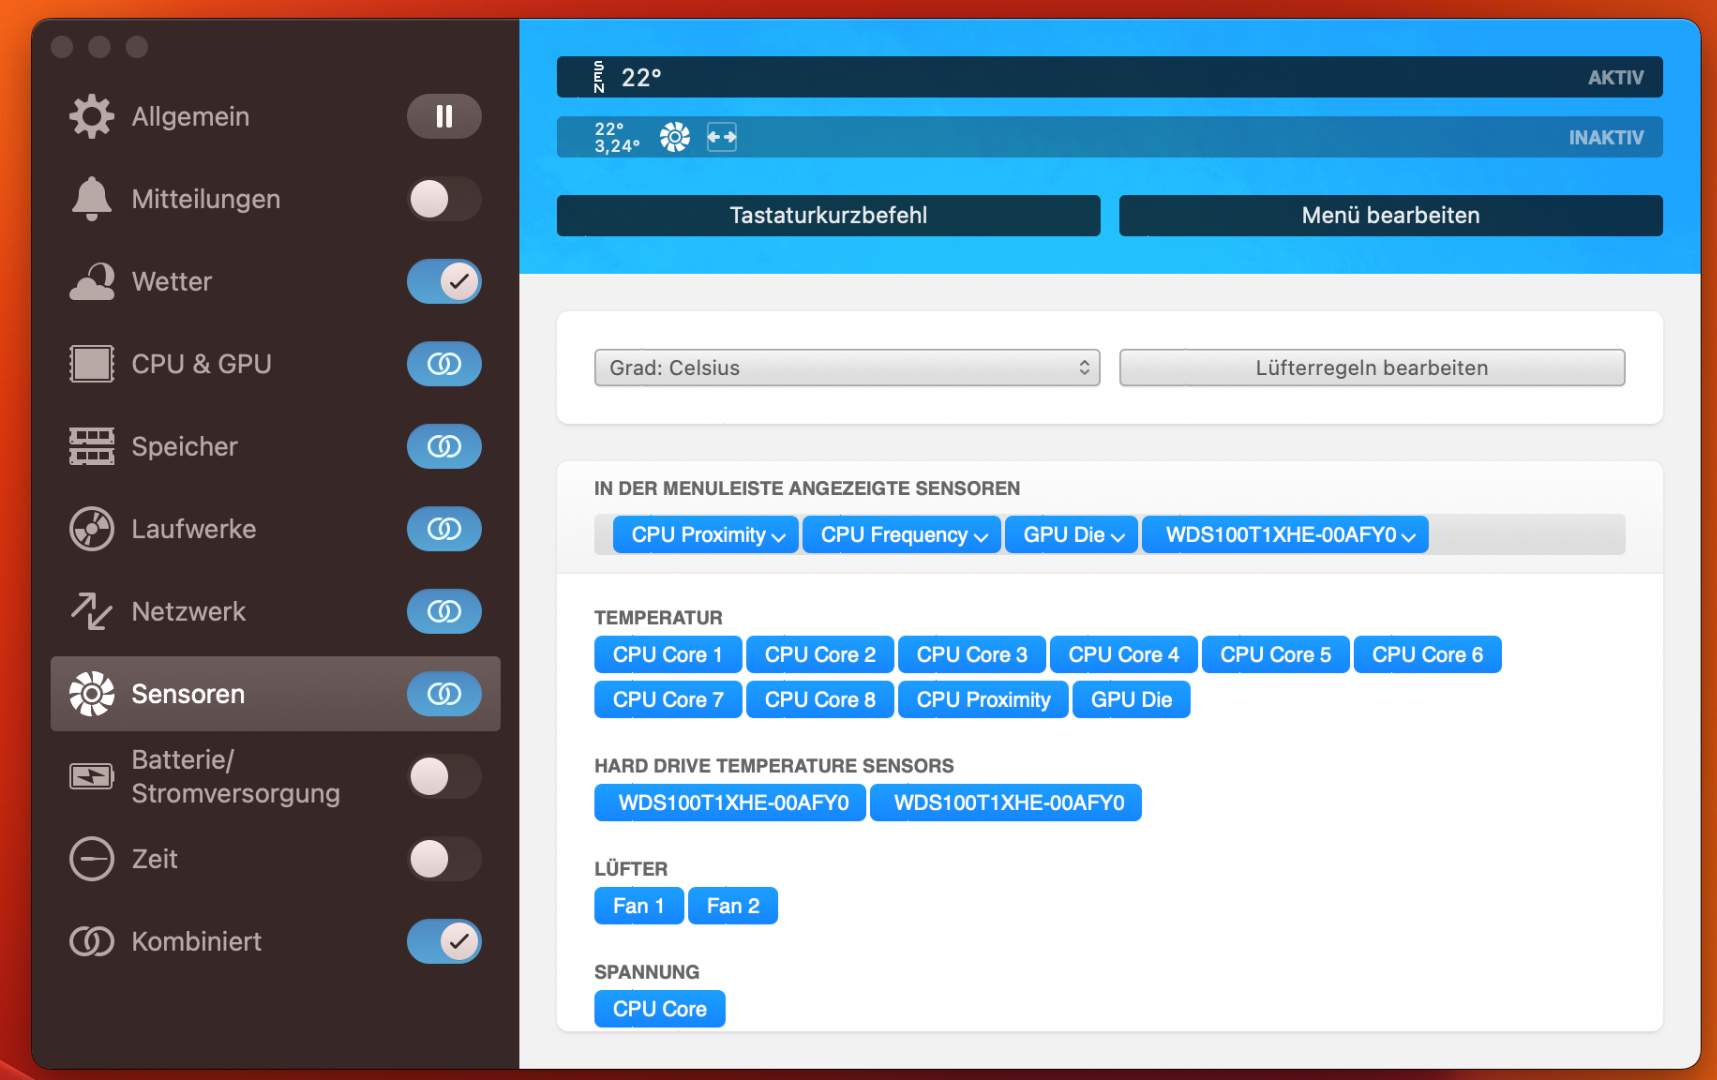Viewport: 1717px width, 1080px height.
Task: Select the Allgemein label in the sidebar
Action: [x=191, y=116]
